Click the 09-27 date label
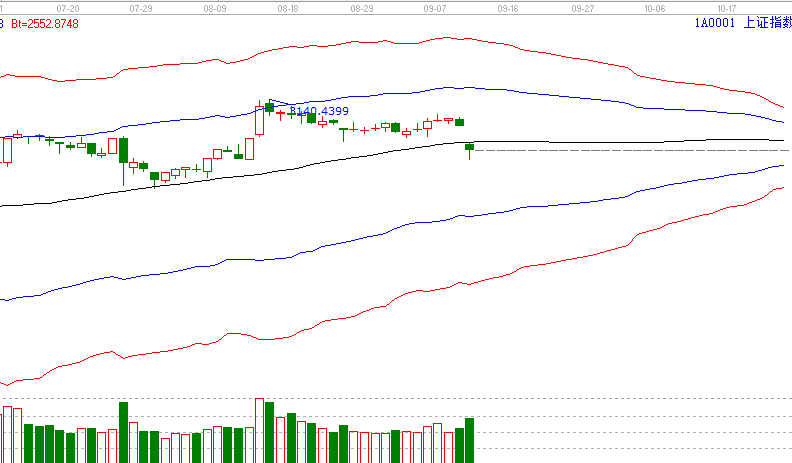 point(582,6)
